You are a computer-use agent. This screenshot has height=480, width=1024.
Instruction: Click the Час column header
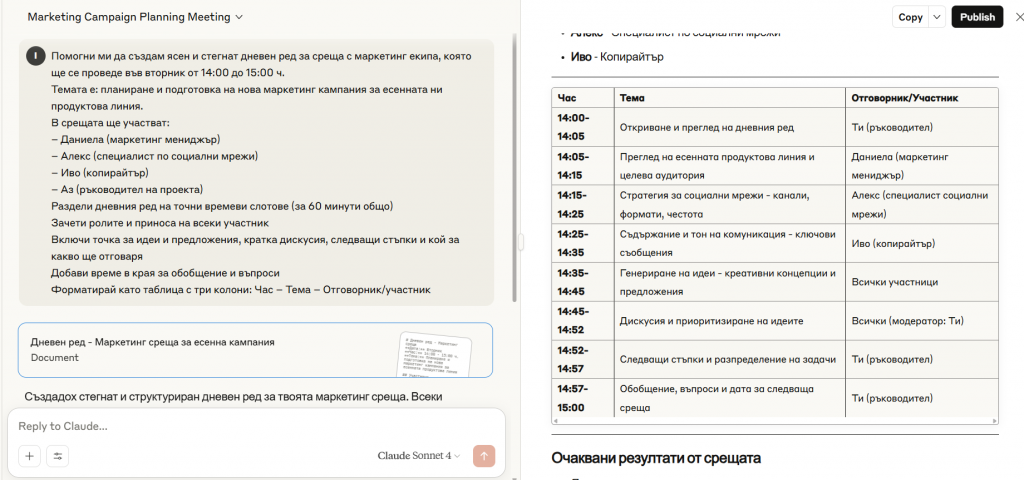[583, 98]
